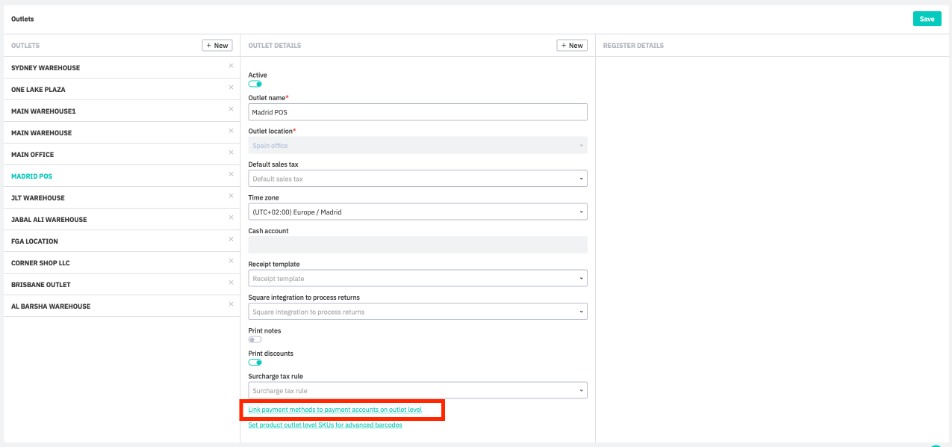Image resolution: width=952 pixels, height=447 pixels.
Task: Remove Madrid POS outlet using X icon
Action: [x=230, y=175]
